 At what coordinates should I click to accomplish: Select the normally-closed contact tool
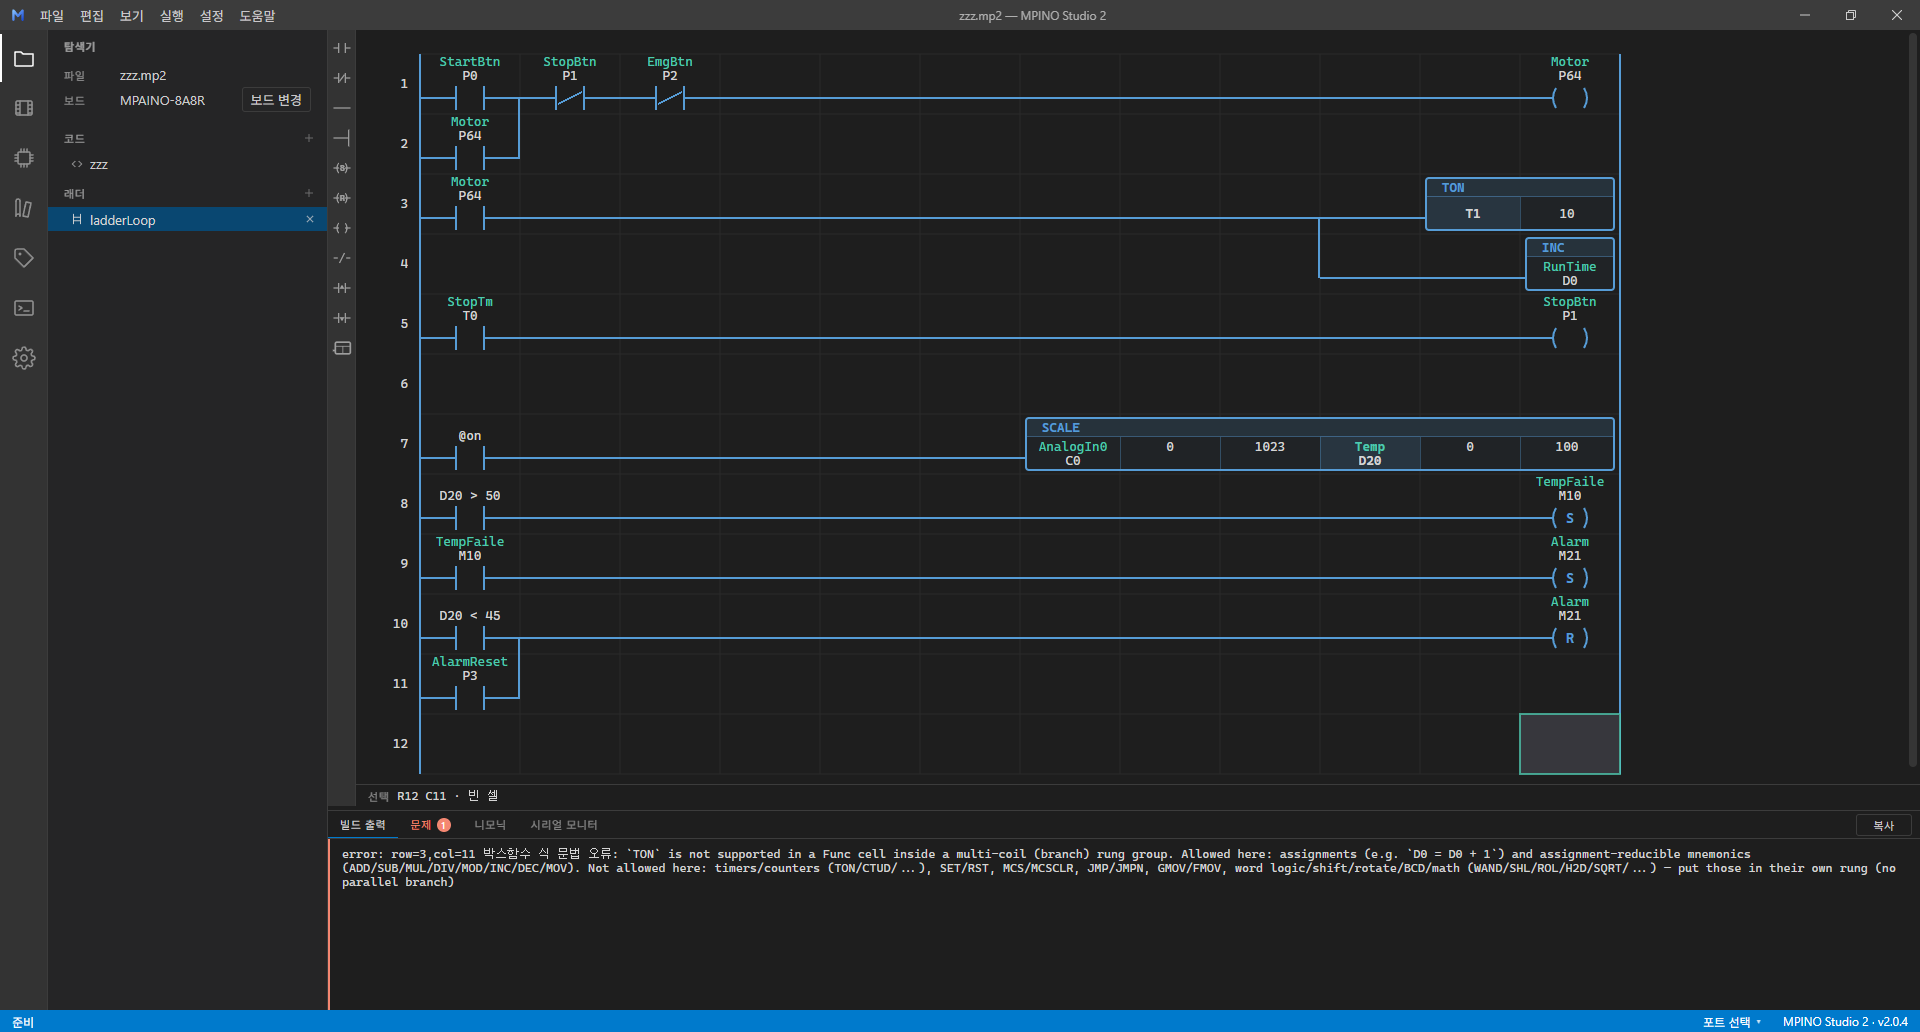point(342,78)
